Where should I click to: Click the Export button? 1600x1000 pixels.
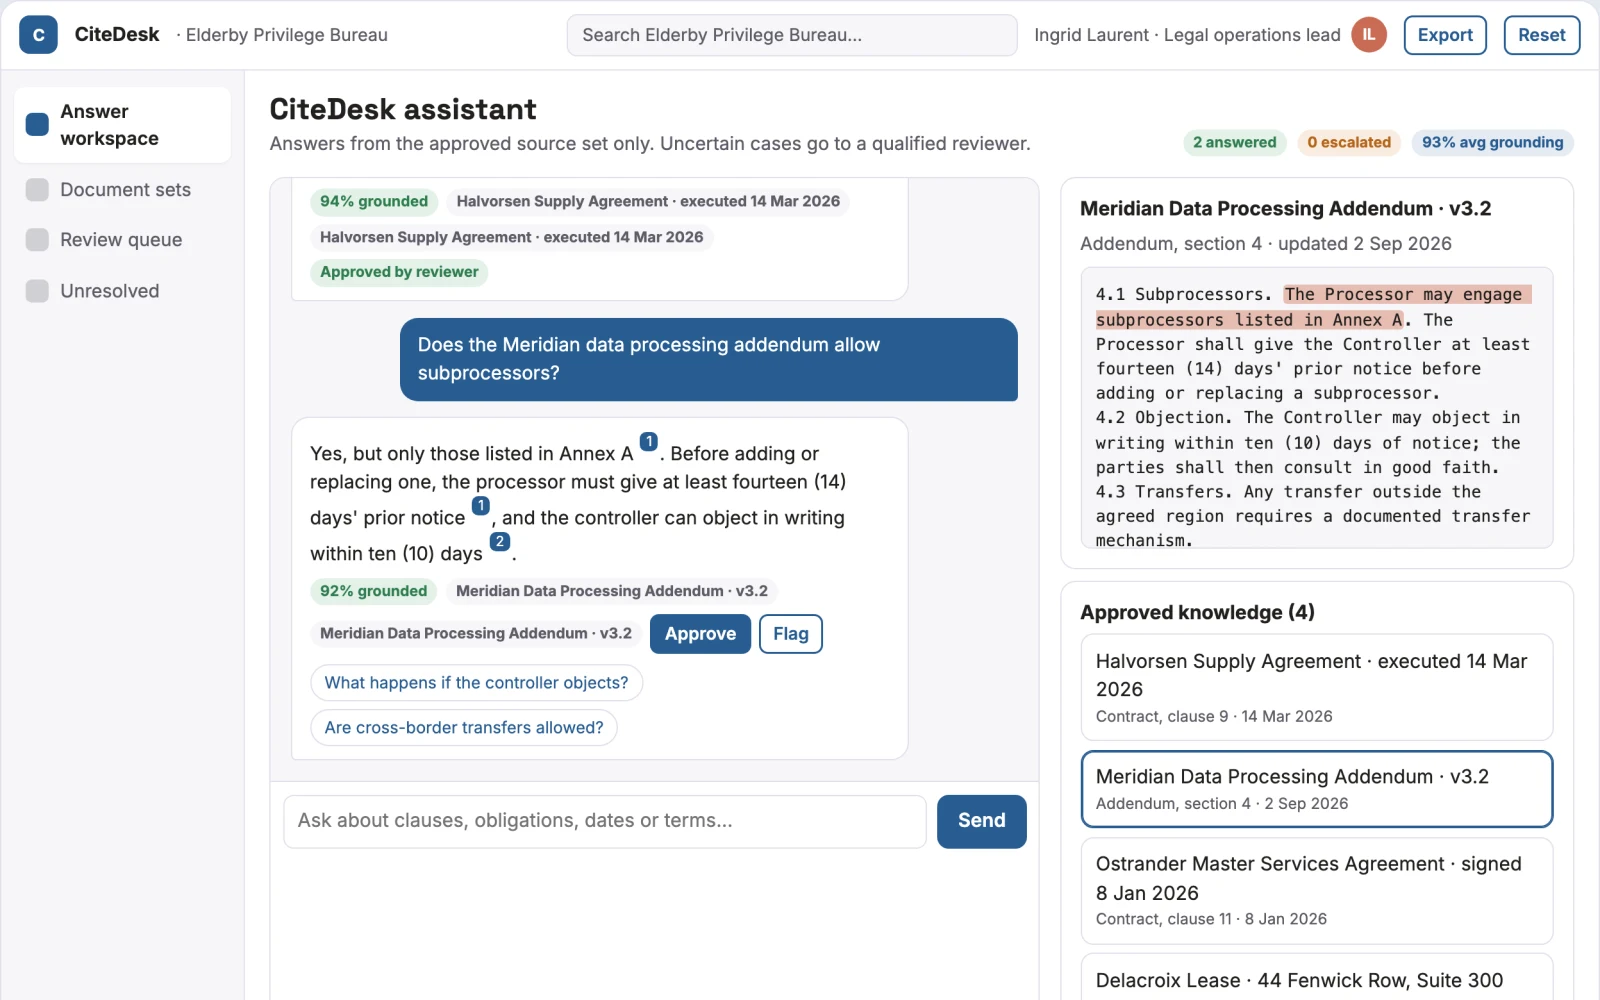1445,35
